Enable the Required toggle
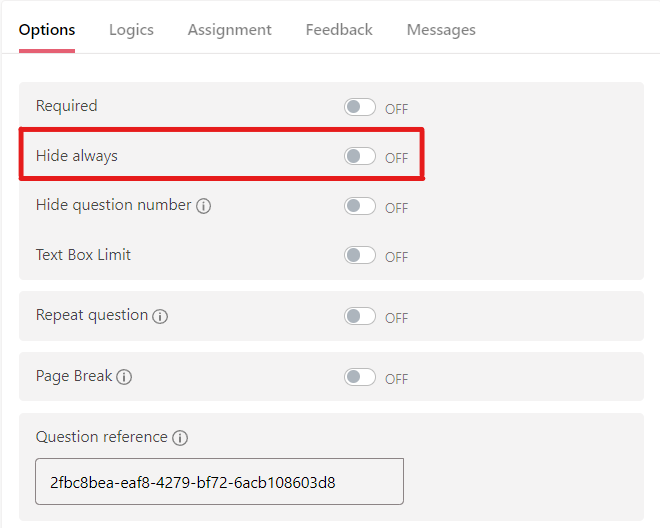Screen dimensions: 660x528 coord(360,107)
